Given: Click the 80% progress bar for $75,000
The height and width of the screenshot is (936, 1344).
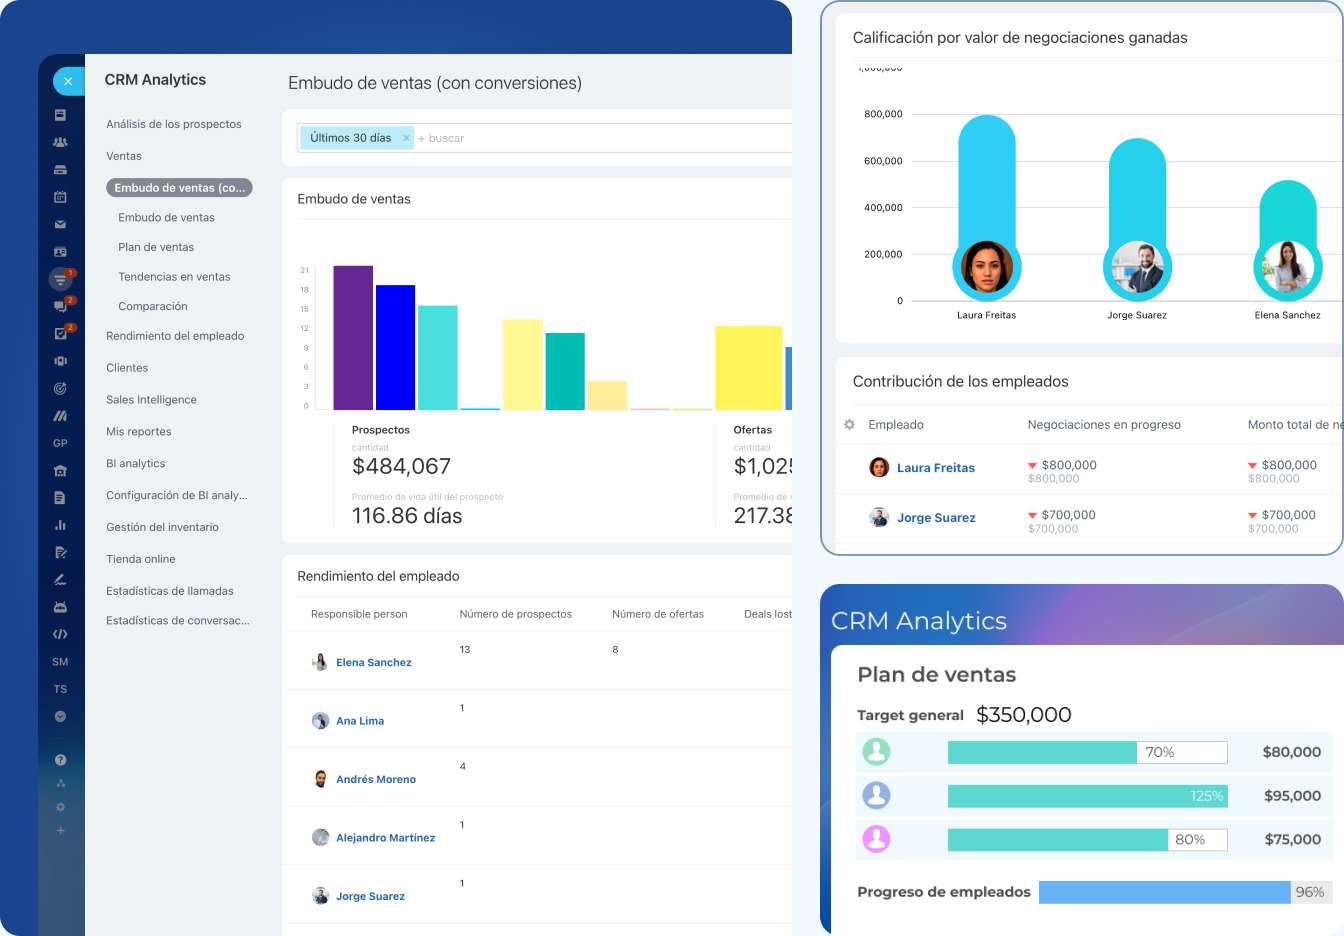Looking at the screenshot, I should 1088,840.
